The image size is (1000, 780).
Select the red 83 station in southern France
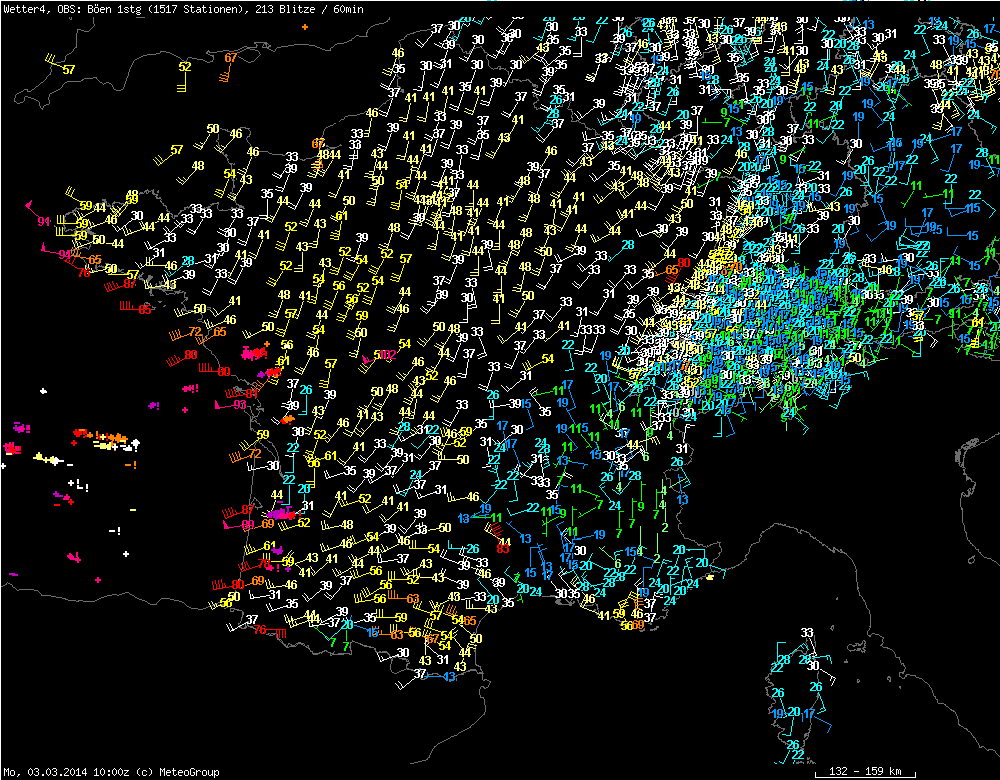[x=503, y=548]
